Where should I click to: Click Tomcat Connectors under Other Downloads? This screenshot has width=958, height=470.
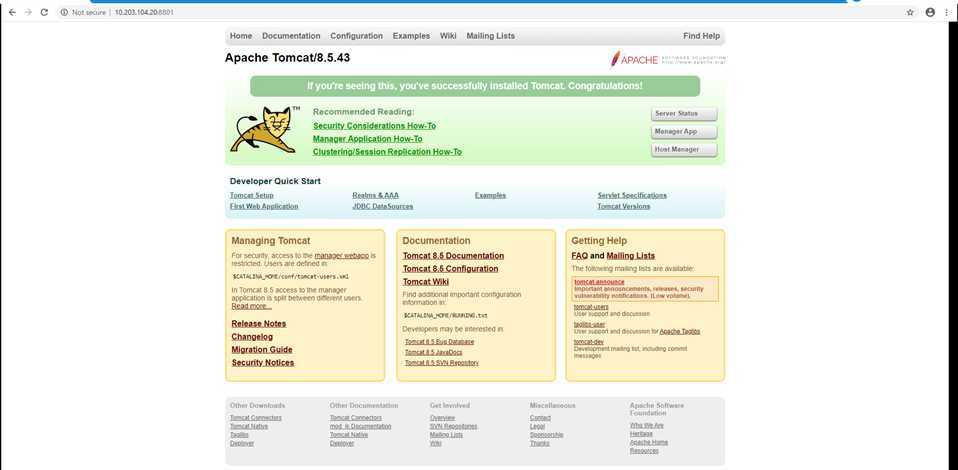pyautogui.click(x=255, y=418)
